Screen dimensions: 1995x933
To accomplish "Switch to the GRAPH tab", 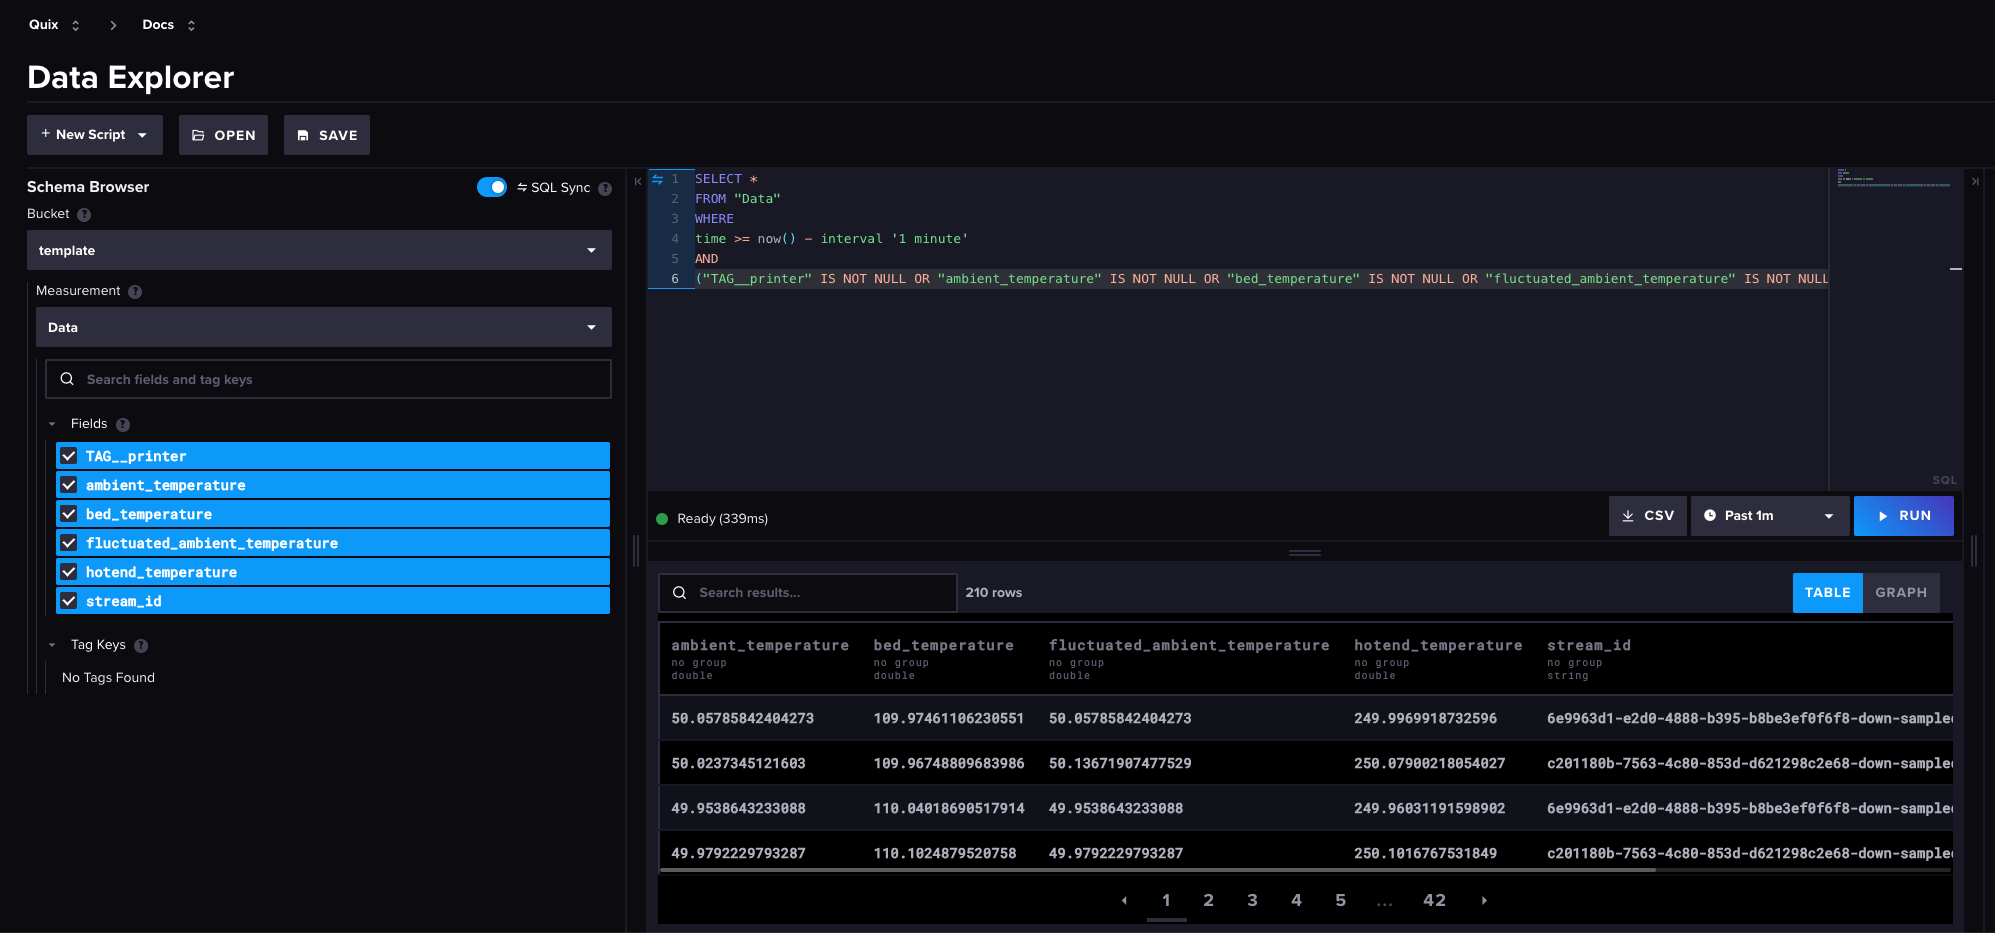I will (1900, 592).
